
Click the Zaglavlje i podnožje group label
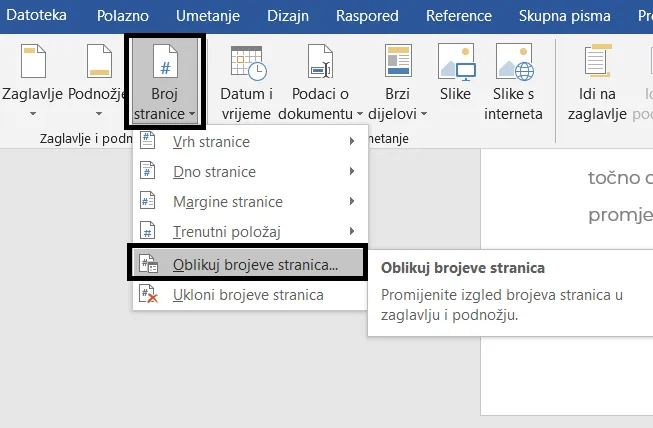coord(86,138)
